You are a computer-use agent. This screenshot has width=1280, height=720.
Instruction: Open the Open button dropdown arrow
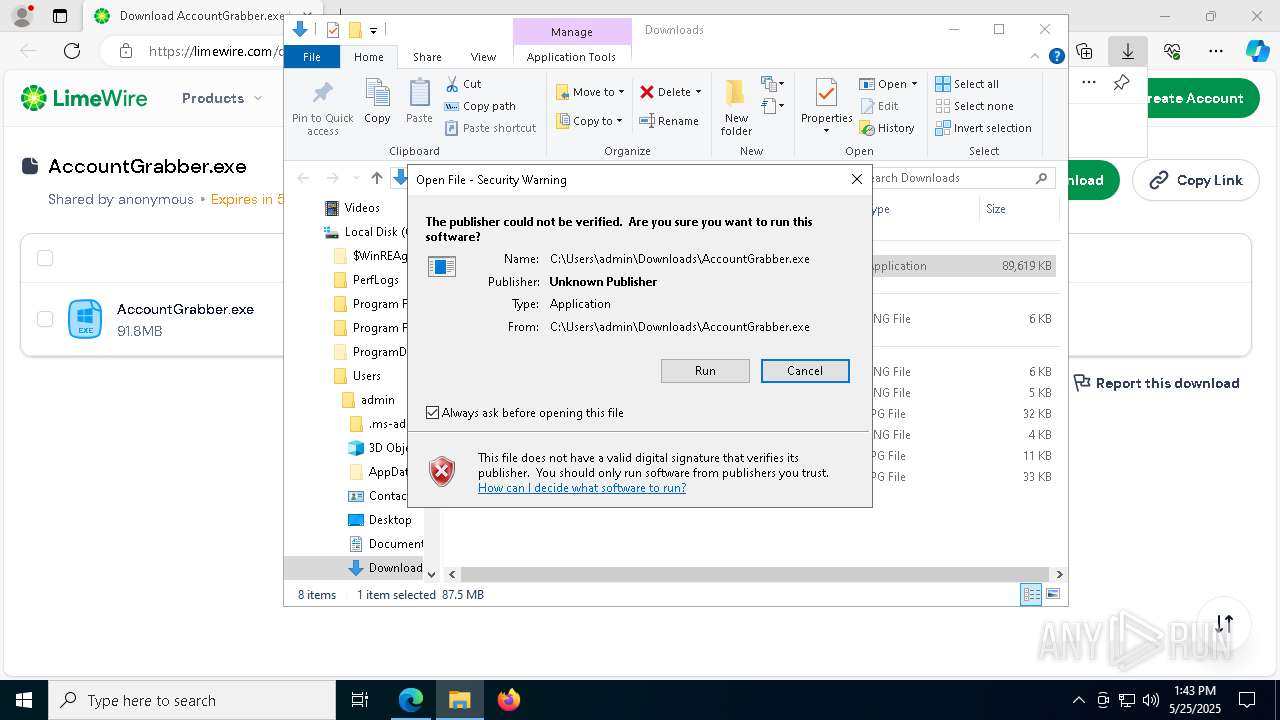(x=914, y=84)
